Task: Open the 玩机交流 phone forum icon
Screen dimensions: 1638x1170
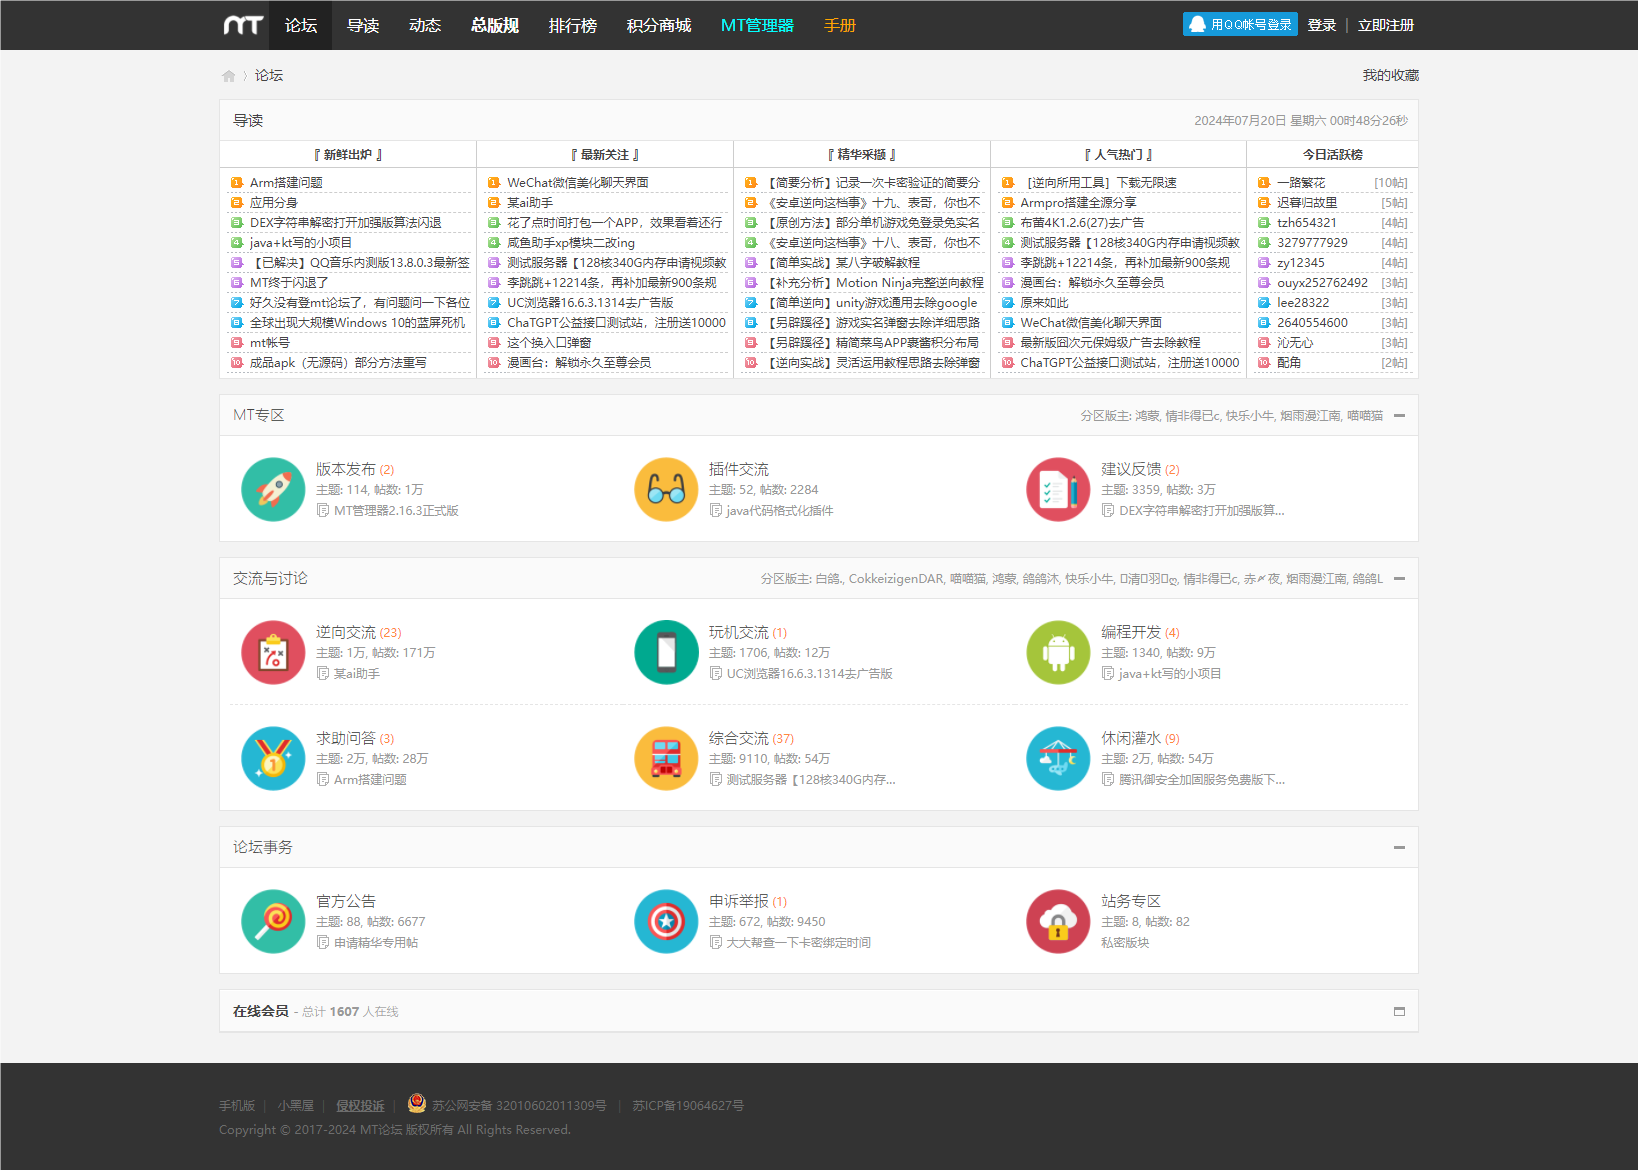Action: pyautogui.click(x=666, y=652)
